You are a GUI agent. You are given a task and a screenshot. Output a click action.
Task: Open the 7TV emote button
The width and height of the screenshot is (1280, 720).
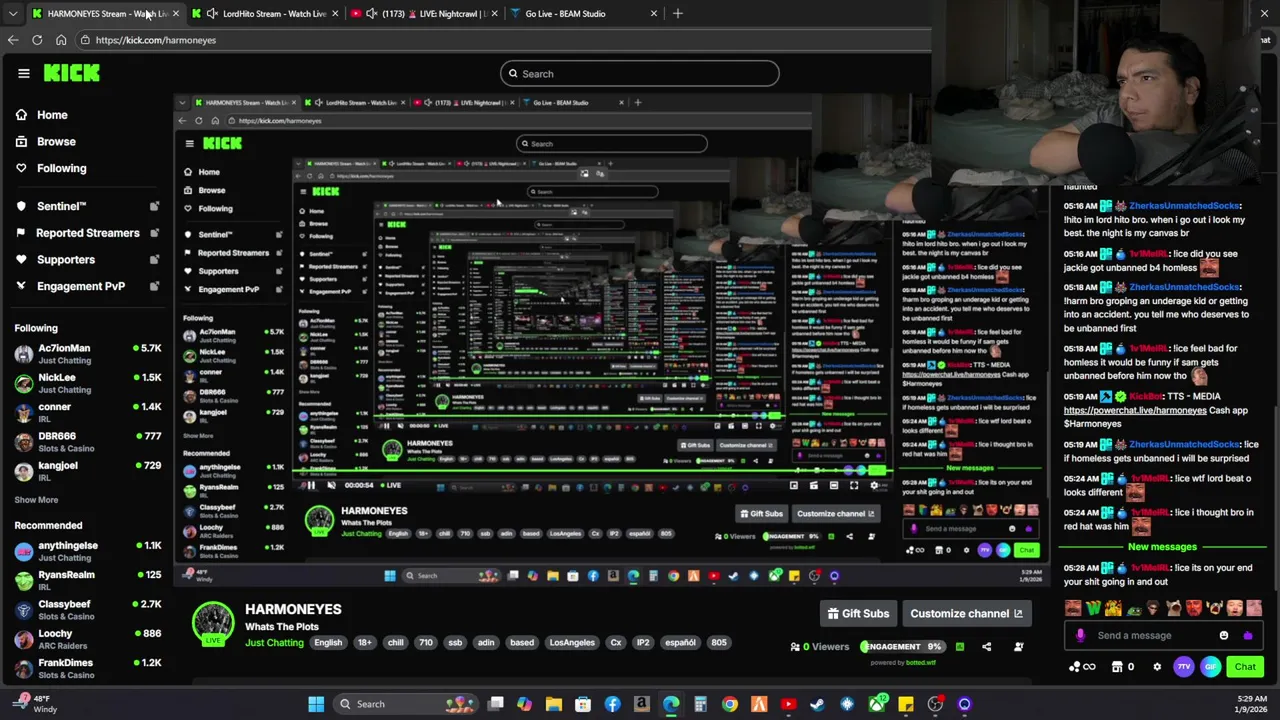coord(1184,666)
